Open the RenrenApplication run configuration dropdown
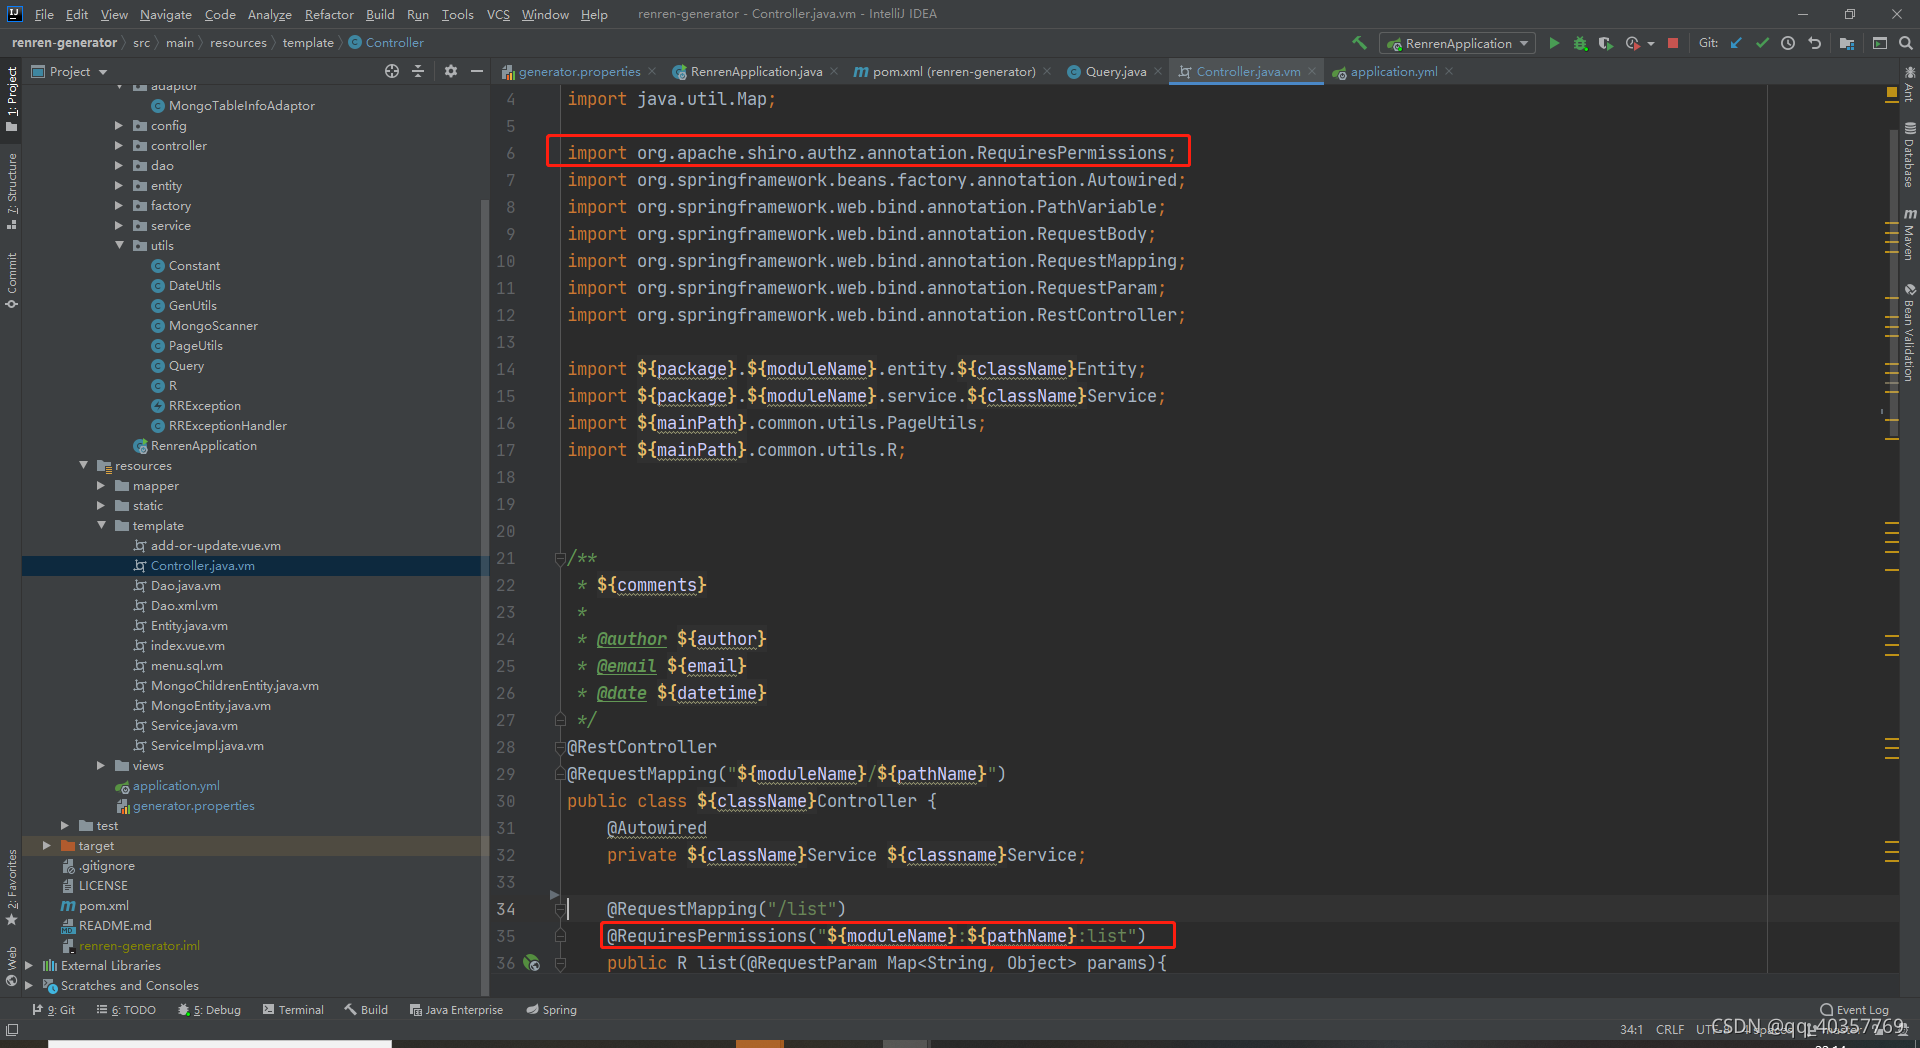The width and height of the screenshot is (1920, 1048). 1458,43
